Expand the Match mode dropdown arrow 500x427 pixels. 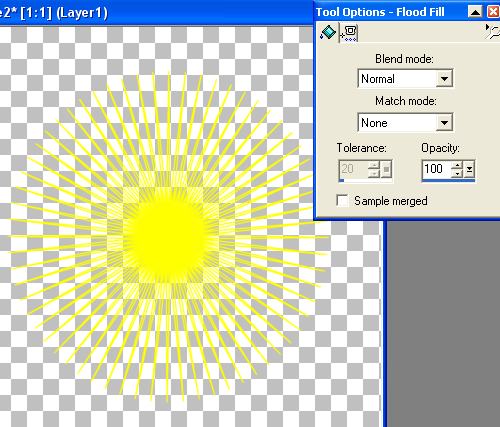(444, 123)
